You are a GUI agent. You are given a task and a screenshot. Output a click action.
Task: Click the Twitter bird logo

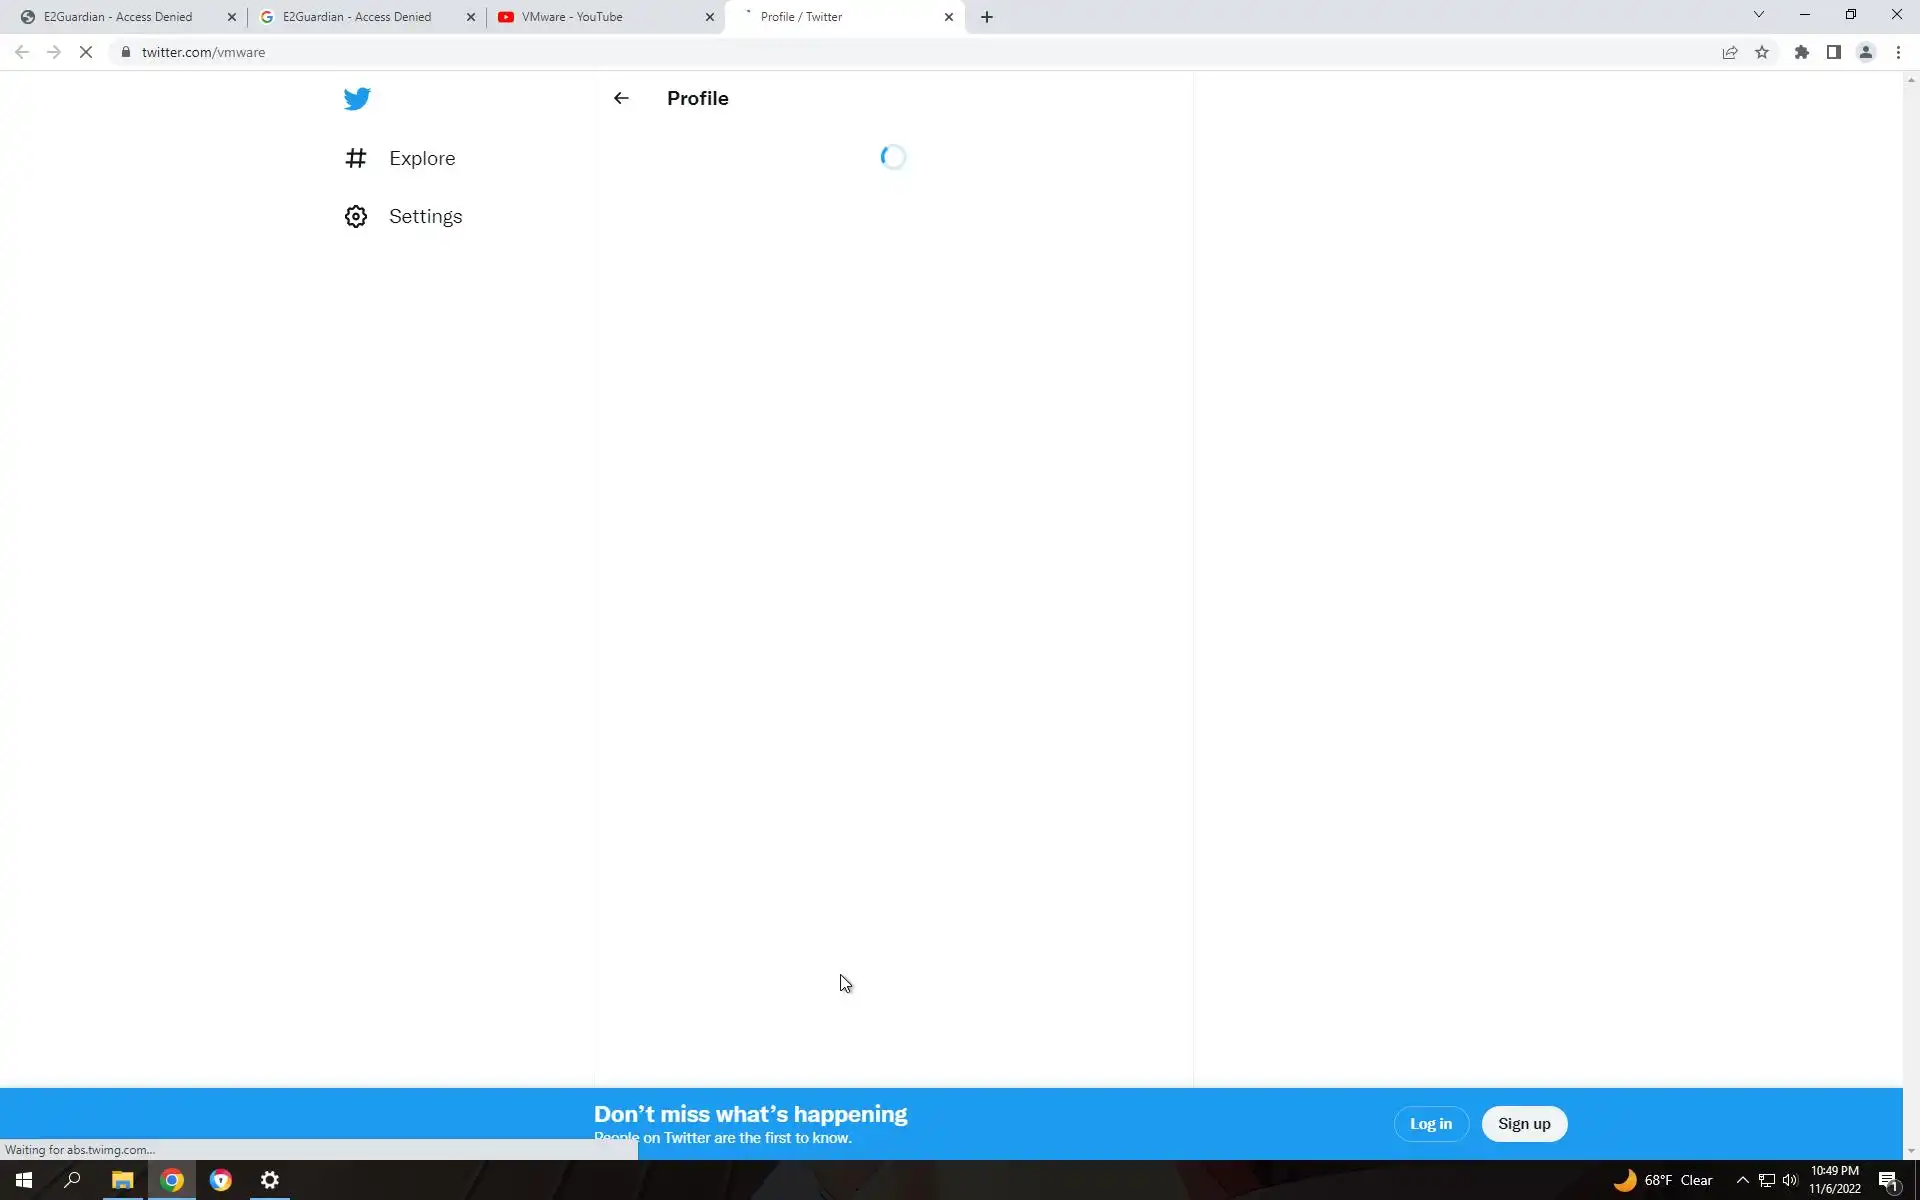click(357, 99)
